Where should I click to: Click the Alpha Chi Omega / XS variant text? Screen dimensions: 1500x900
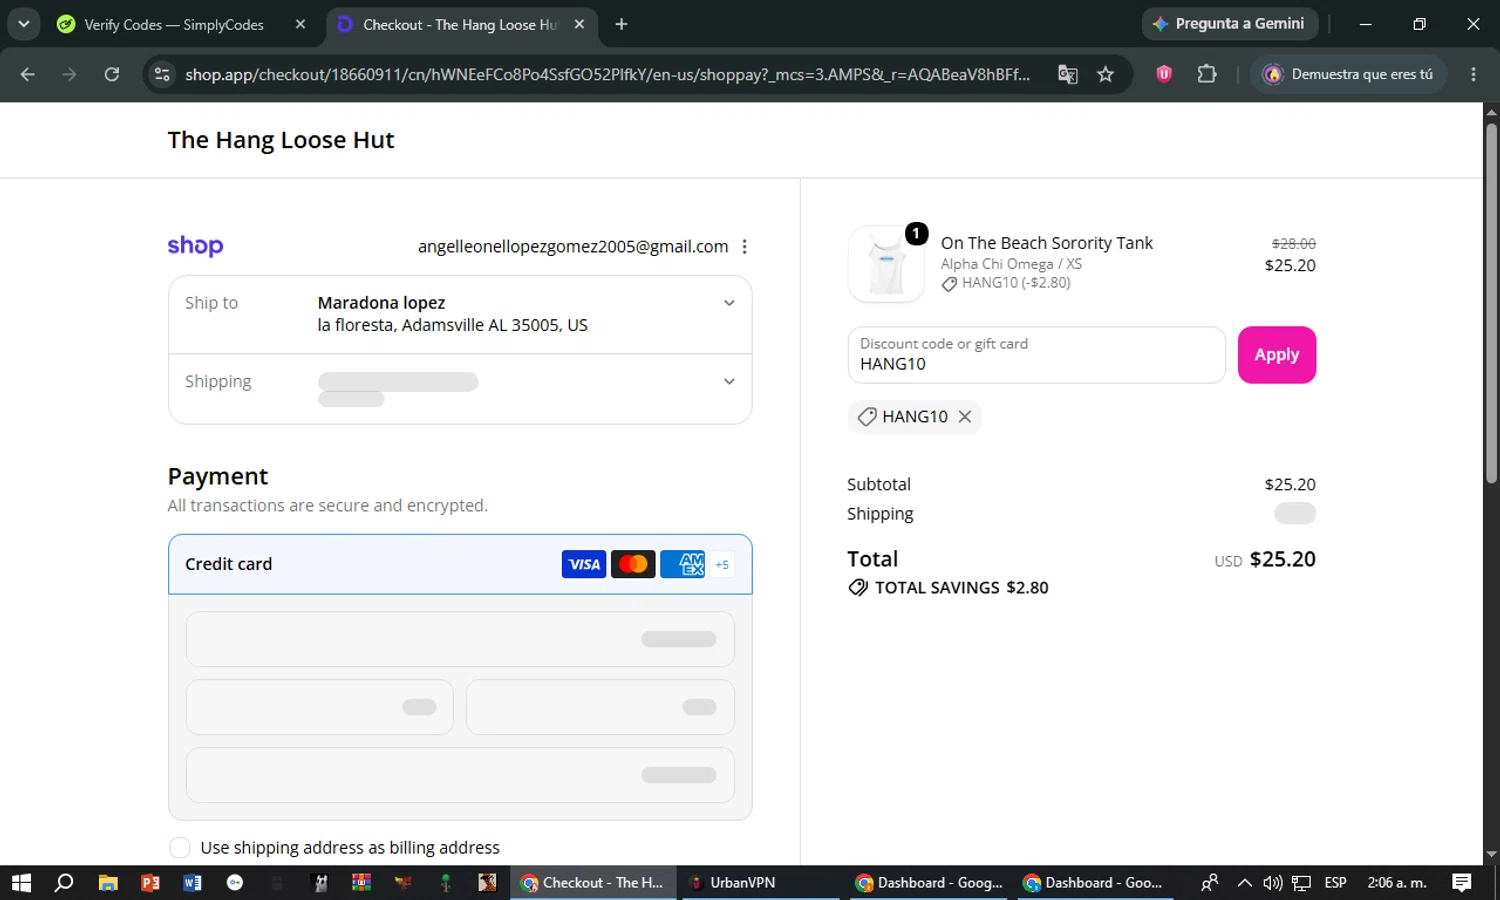1011,264
